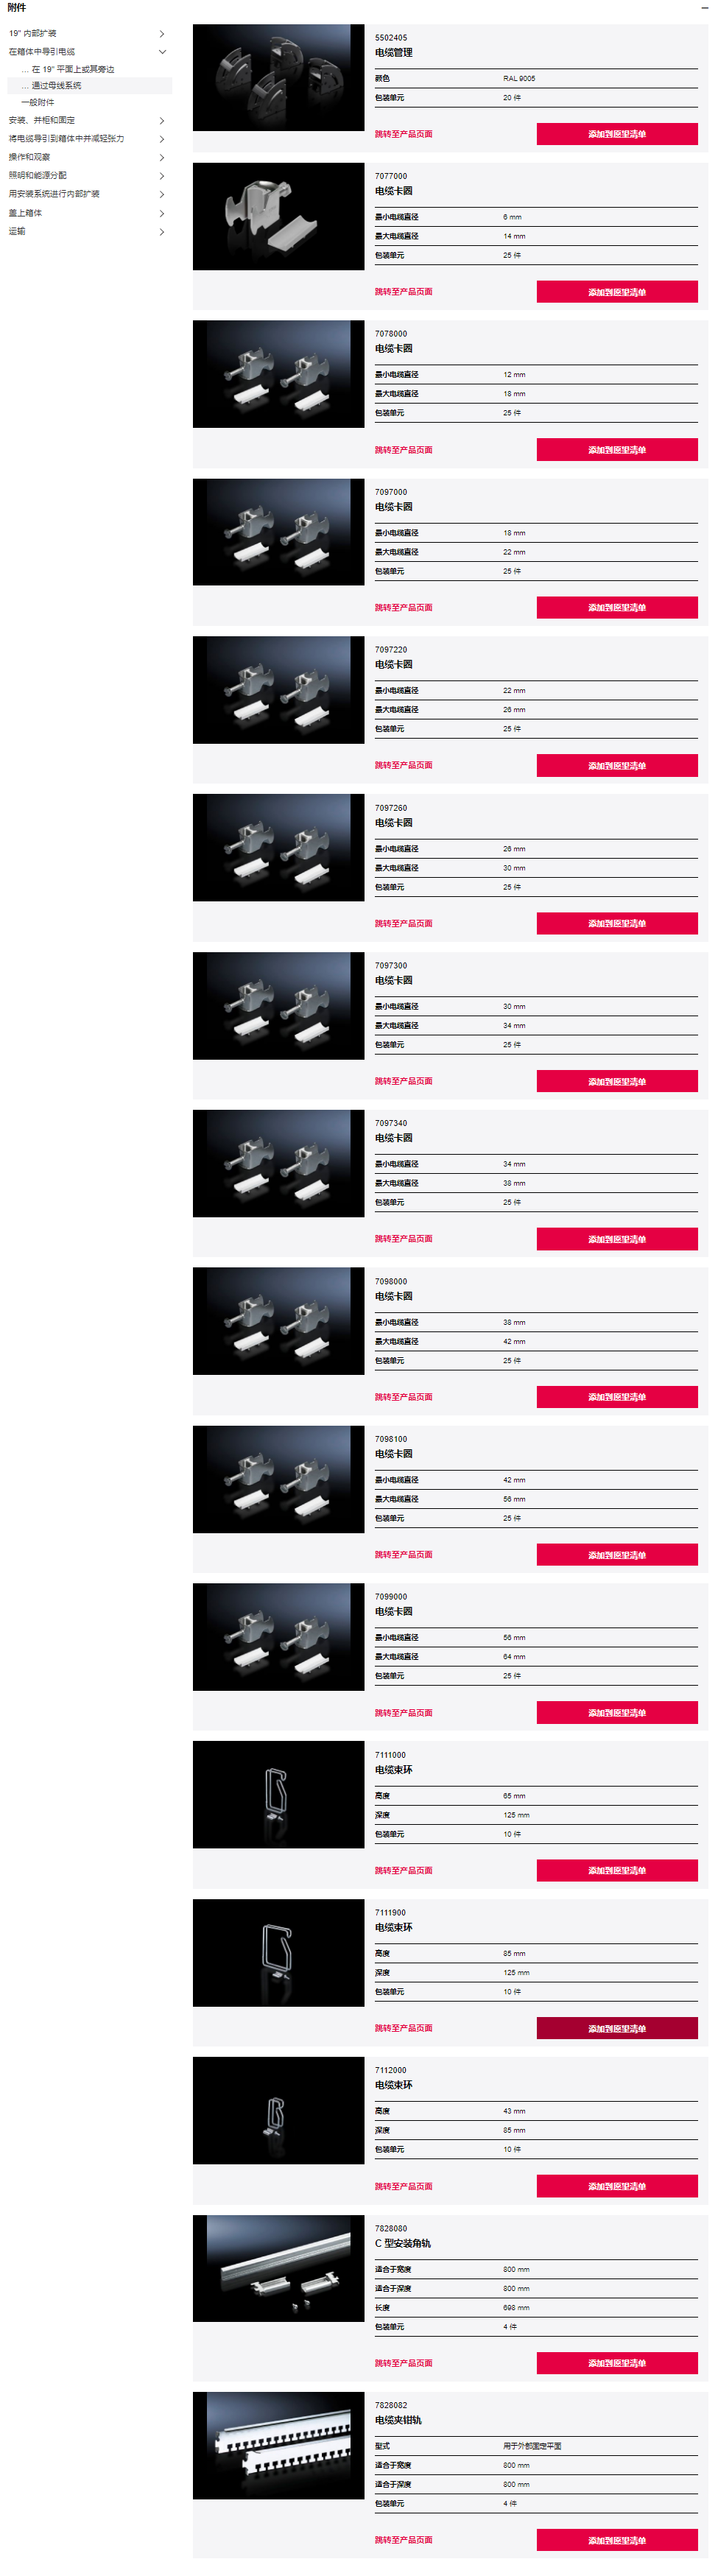The width and height of the screenshot is (718, 2576).
Task: Add cable clamp 7077000 to the wish list
Action: (617, 292)
